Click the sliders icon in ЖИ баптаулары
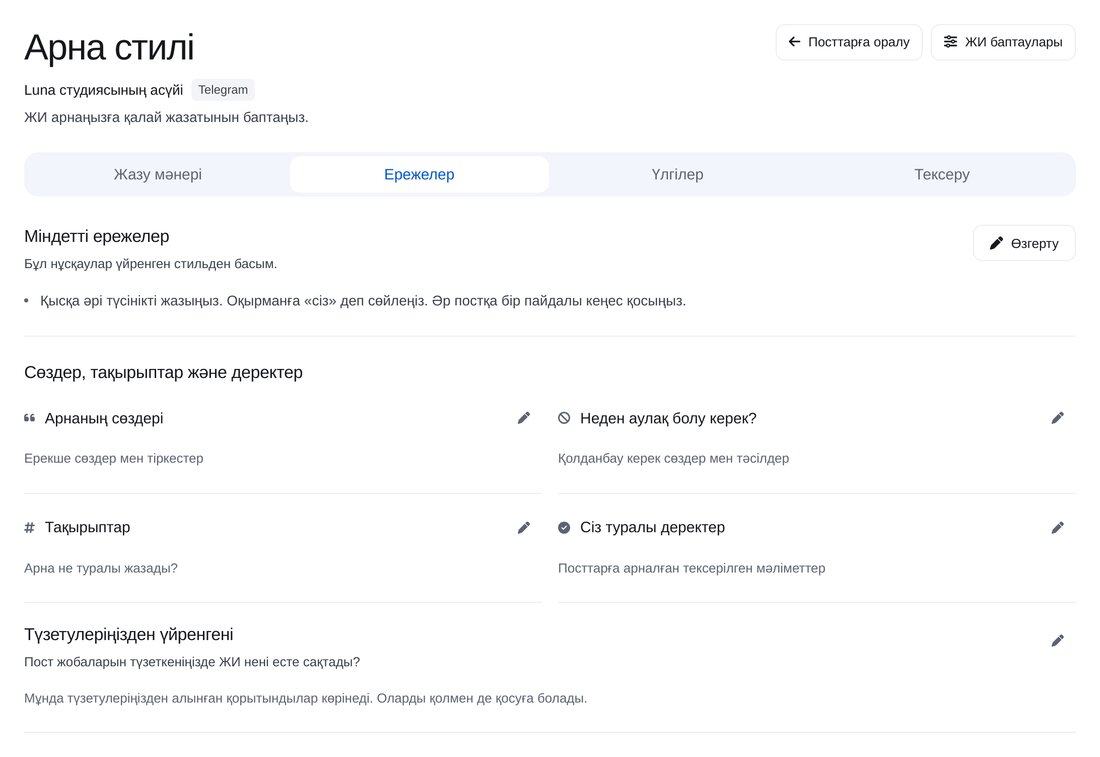 tap(950, 42)
